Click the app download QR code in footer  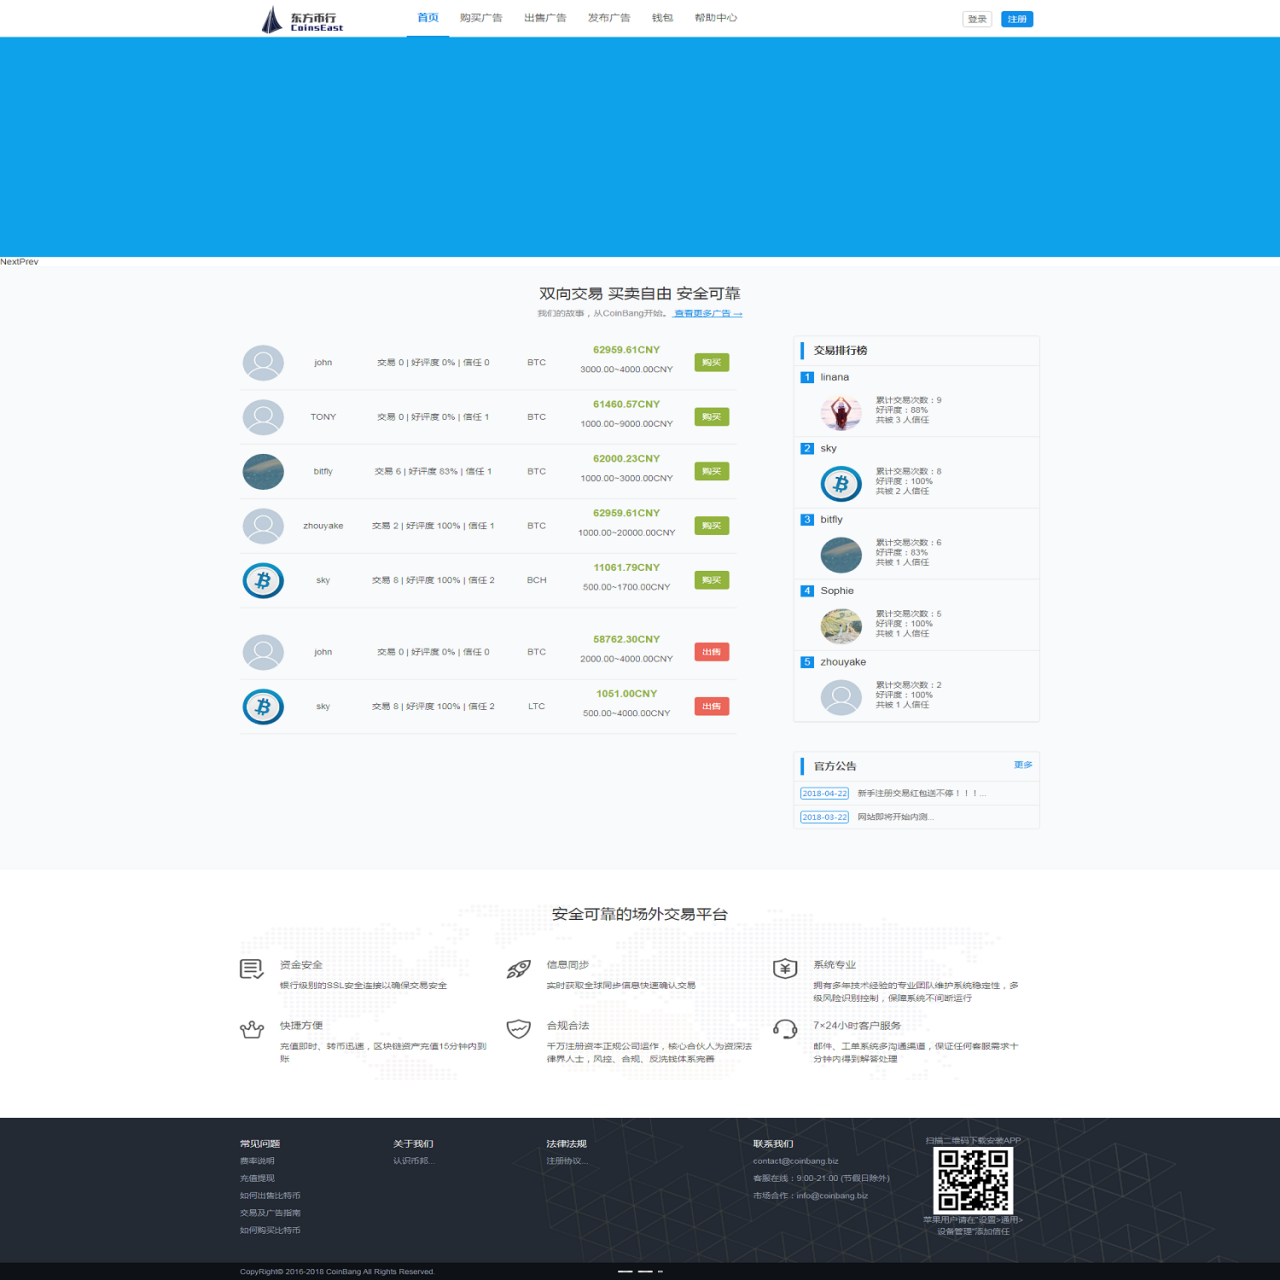tap(973, 1180)
